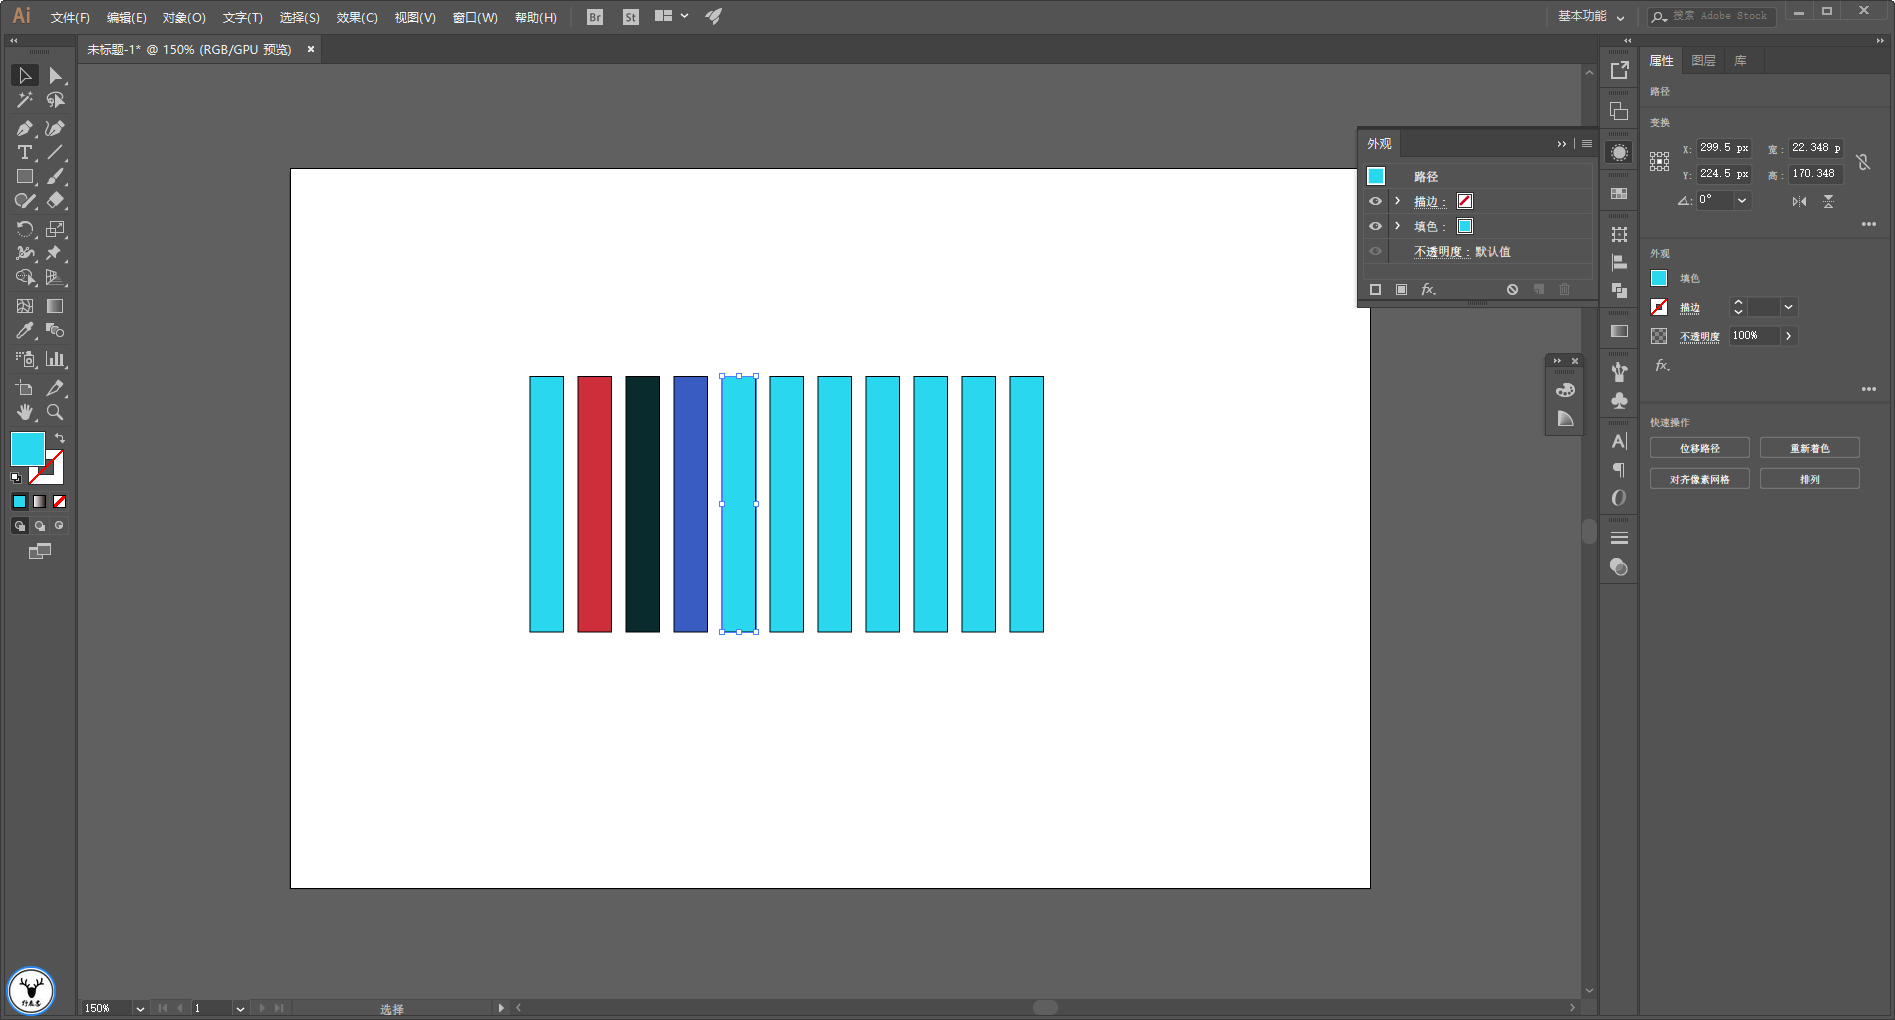Select the Direct Selection tool
Image resolution: width=1895 pixels, height=1020 pixels.
(55, 75)
